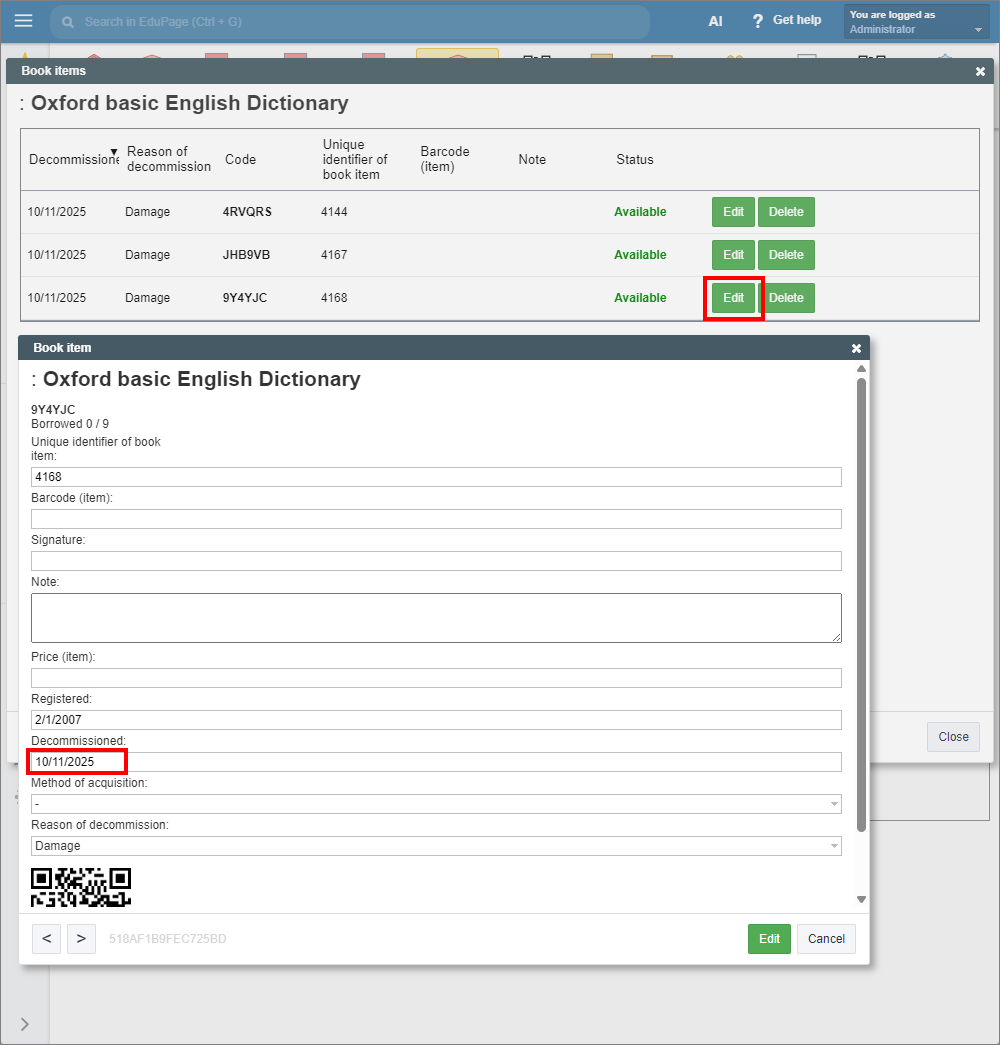This screenshot has height=1045, width=1000.
Task: Open Method of acquisition dropdown
Action: 436,804
